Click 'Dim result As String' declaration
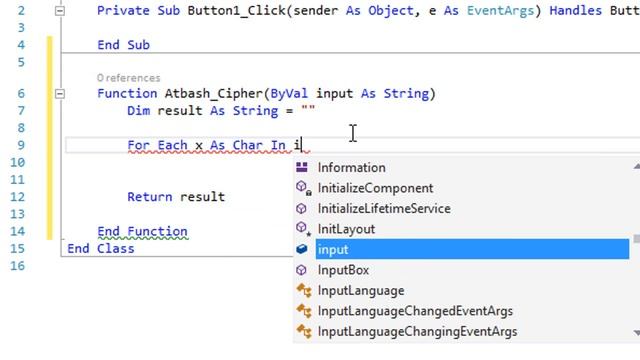The image size is (640, 360). coord(203,111)
